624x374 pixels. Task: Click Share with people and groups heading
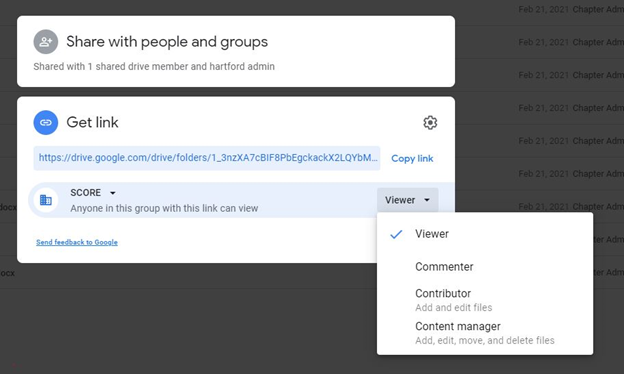[x=167, y=42]
